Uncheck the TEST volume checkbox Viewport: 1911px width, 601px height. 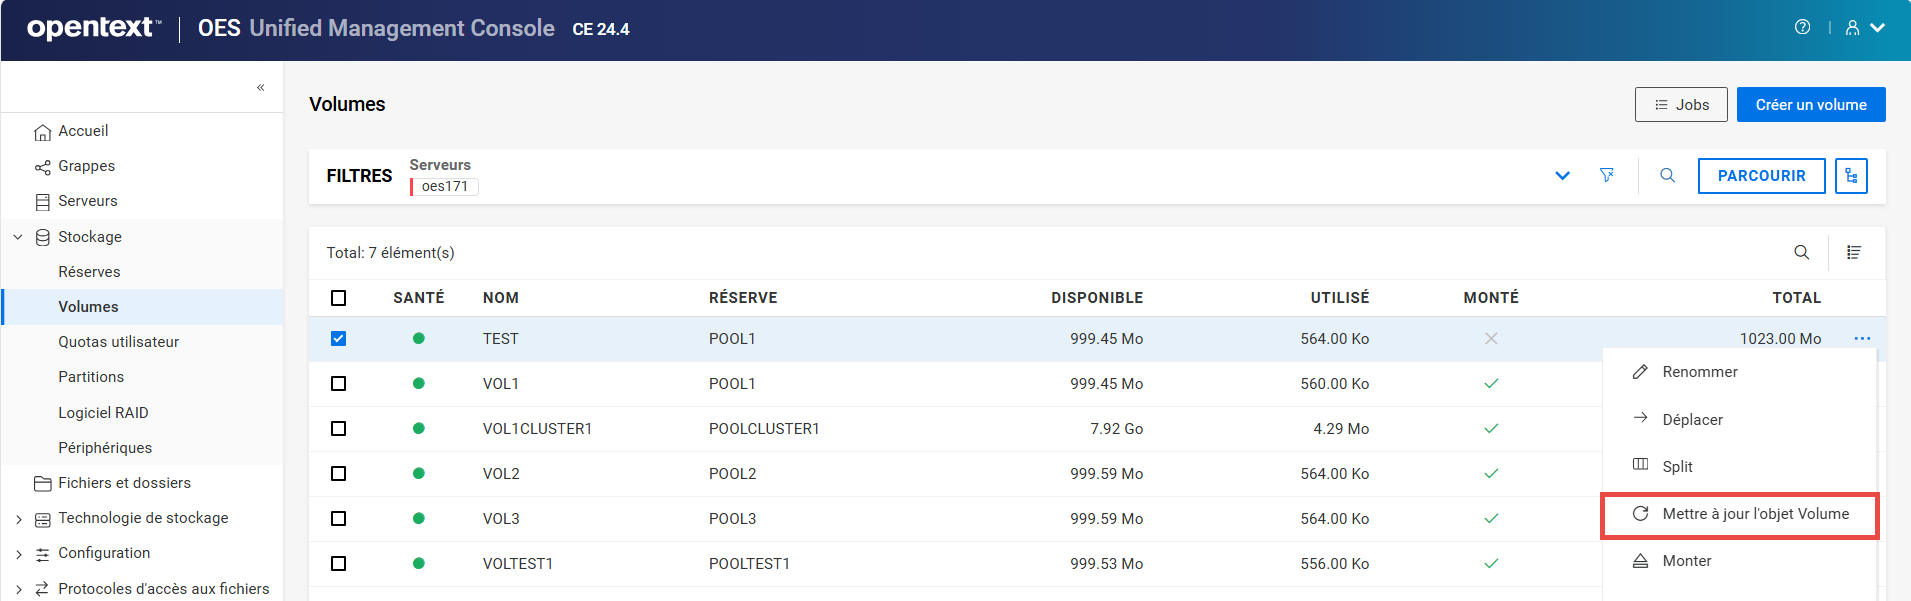(x=338, y=339)
